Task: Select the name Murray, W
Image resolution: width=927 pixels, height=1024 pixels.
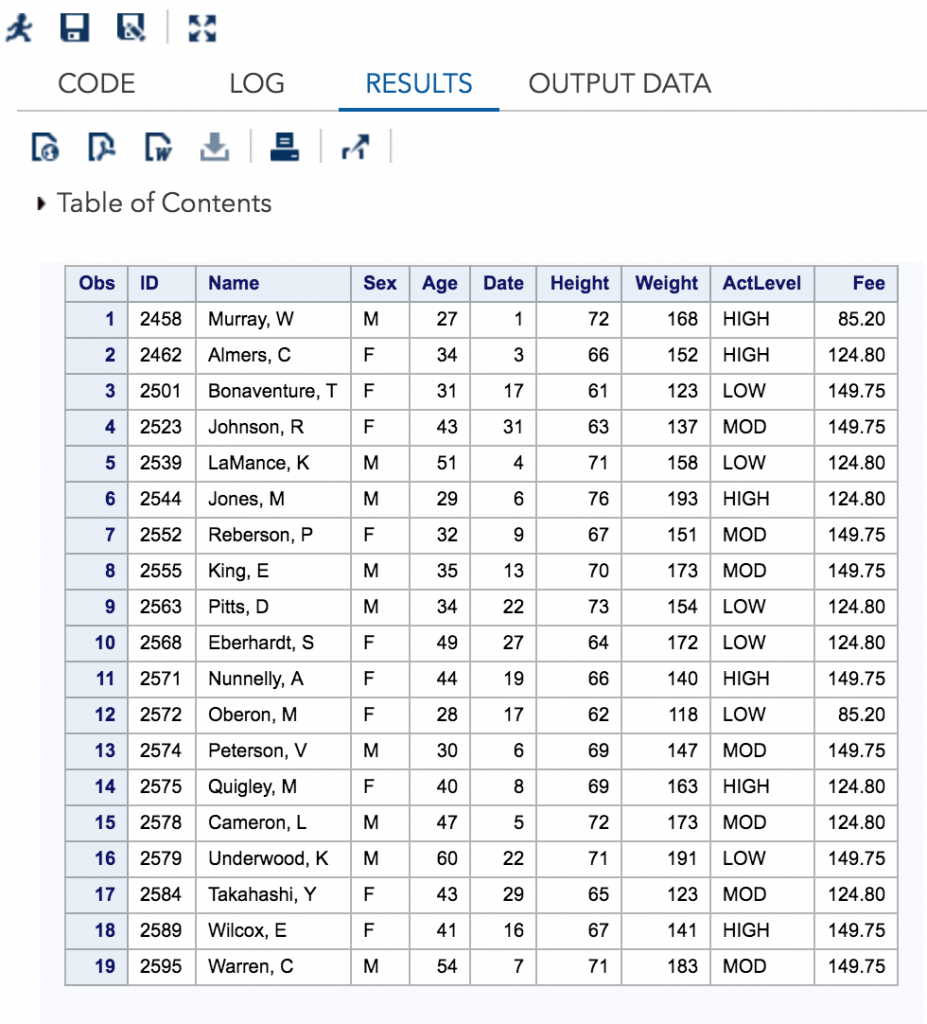Action: [251, 319]
